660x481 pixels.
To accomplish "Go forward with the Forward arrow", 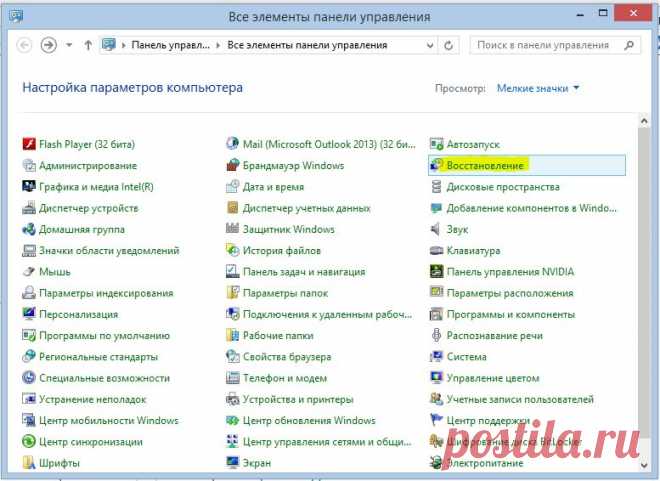I will pos(48,45).
